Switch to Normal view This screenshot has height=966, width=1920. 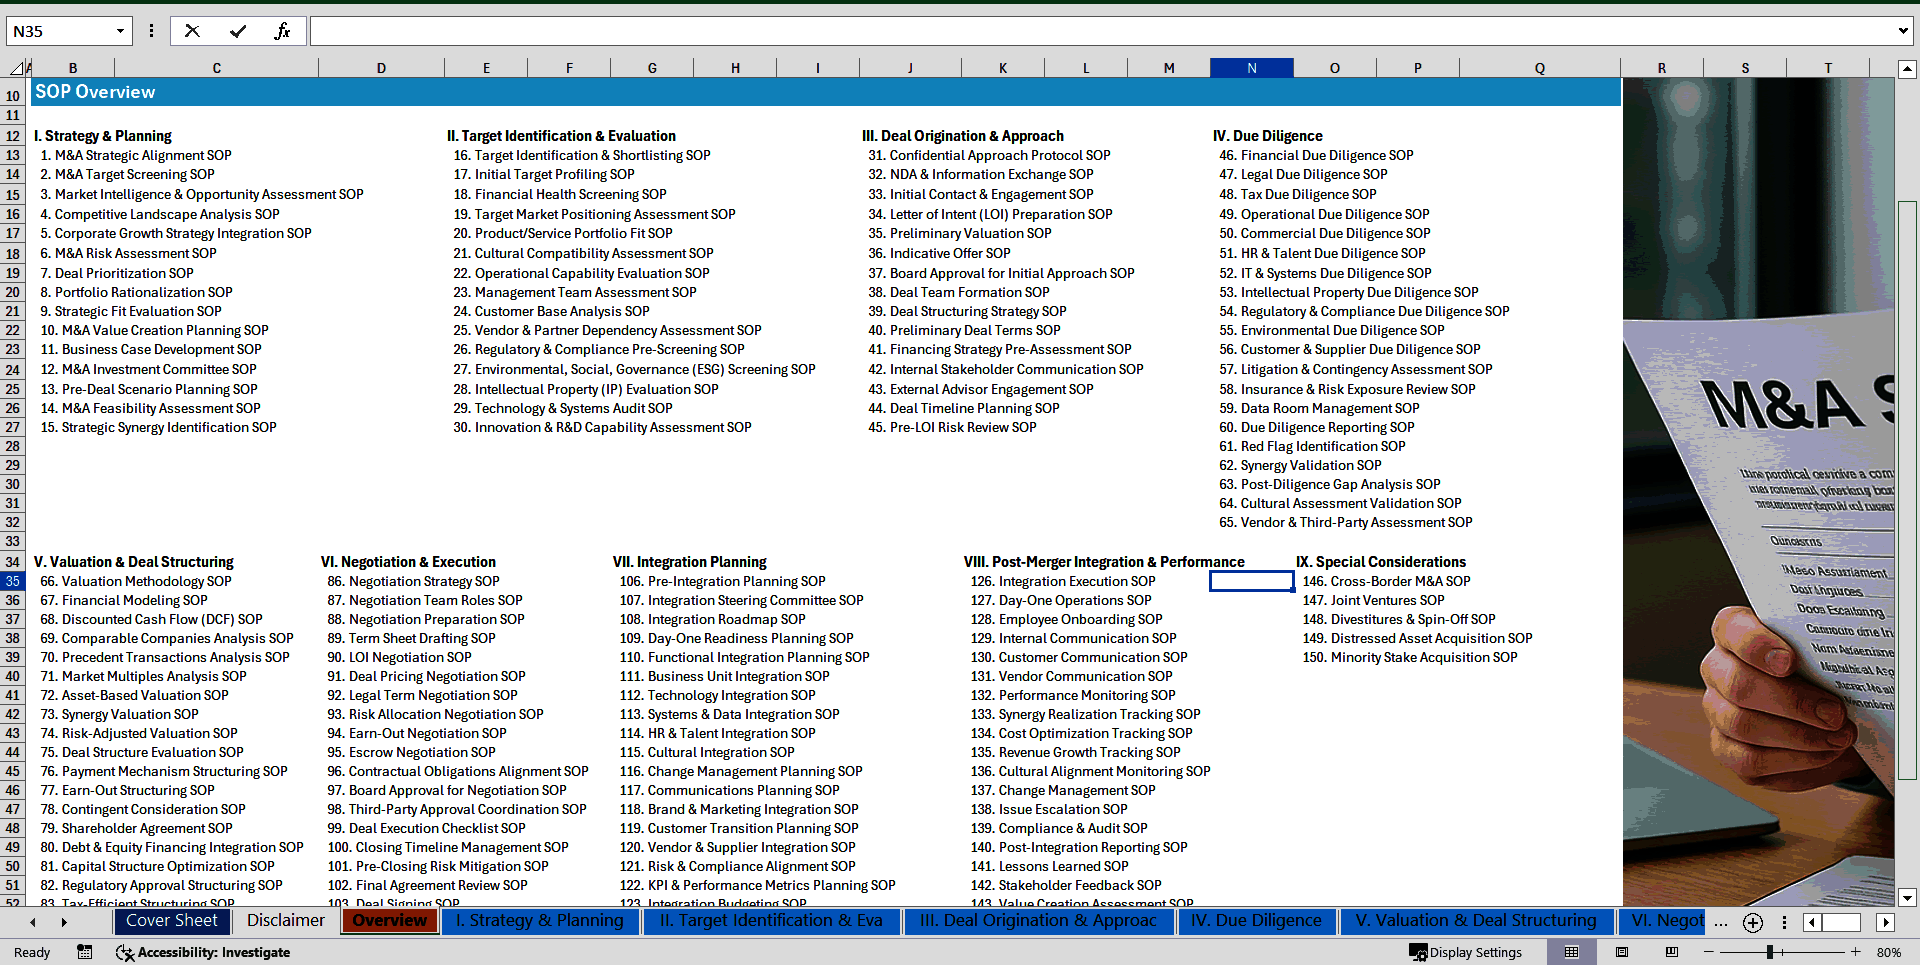click(x=1572, y=952)
